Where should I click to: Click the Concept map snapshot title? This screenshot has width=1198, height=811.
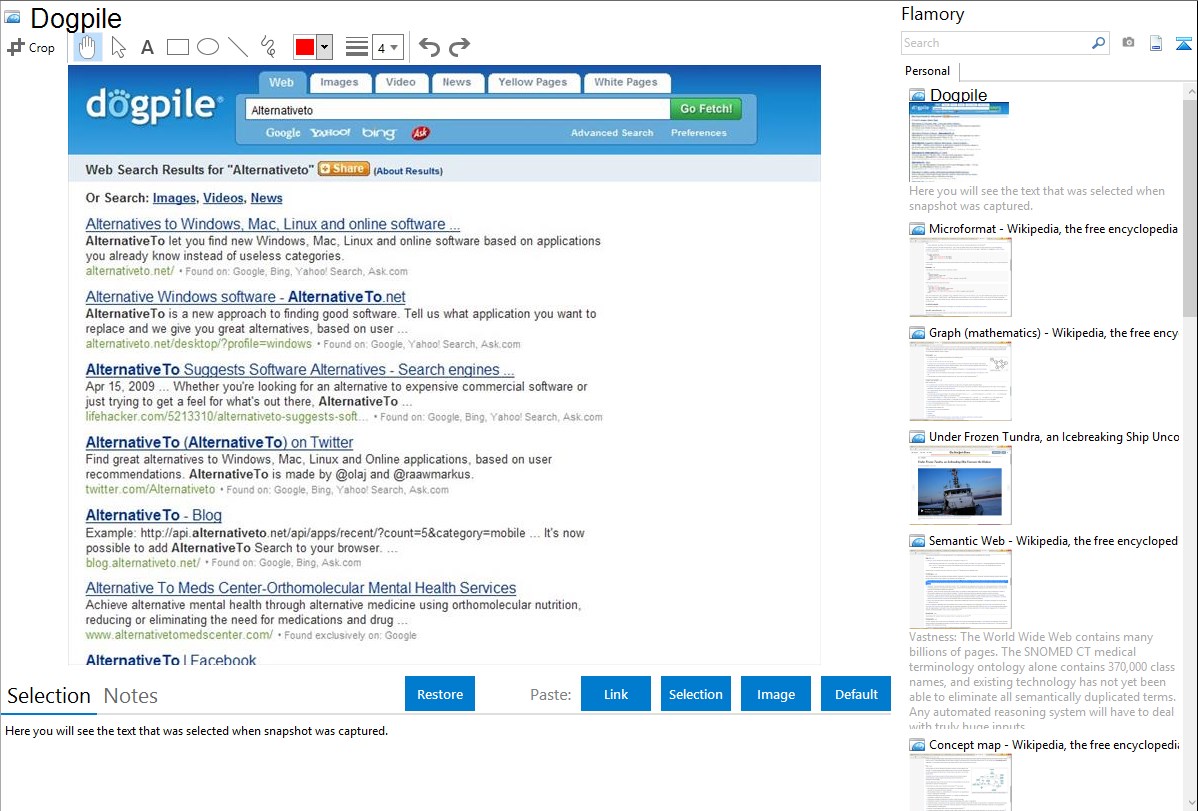[1054, 744]
